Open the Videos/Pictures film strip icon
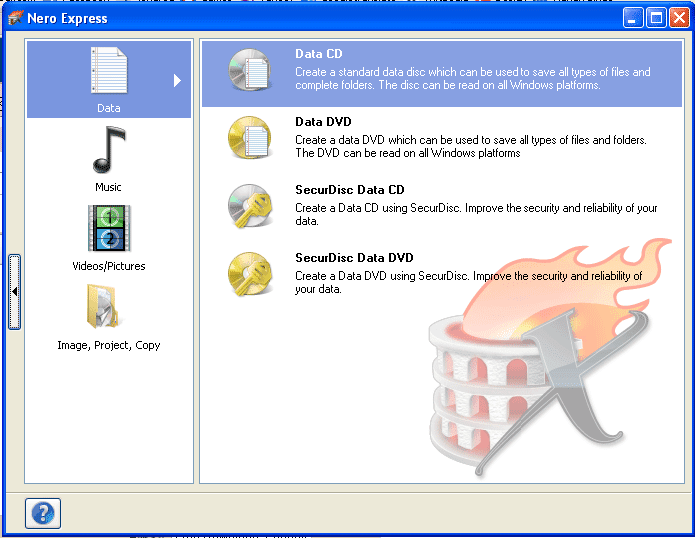 pyautogui.click(x=109, y=228)
